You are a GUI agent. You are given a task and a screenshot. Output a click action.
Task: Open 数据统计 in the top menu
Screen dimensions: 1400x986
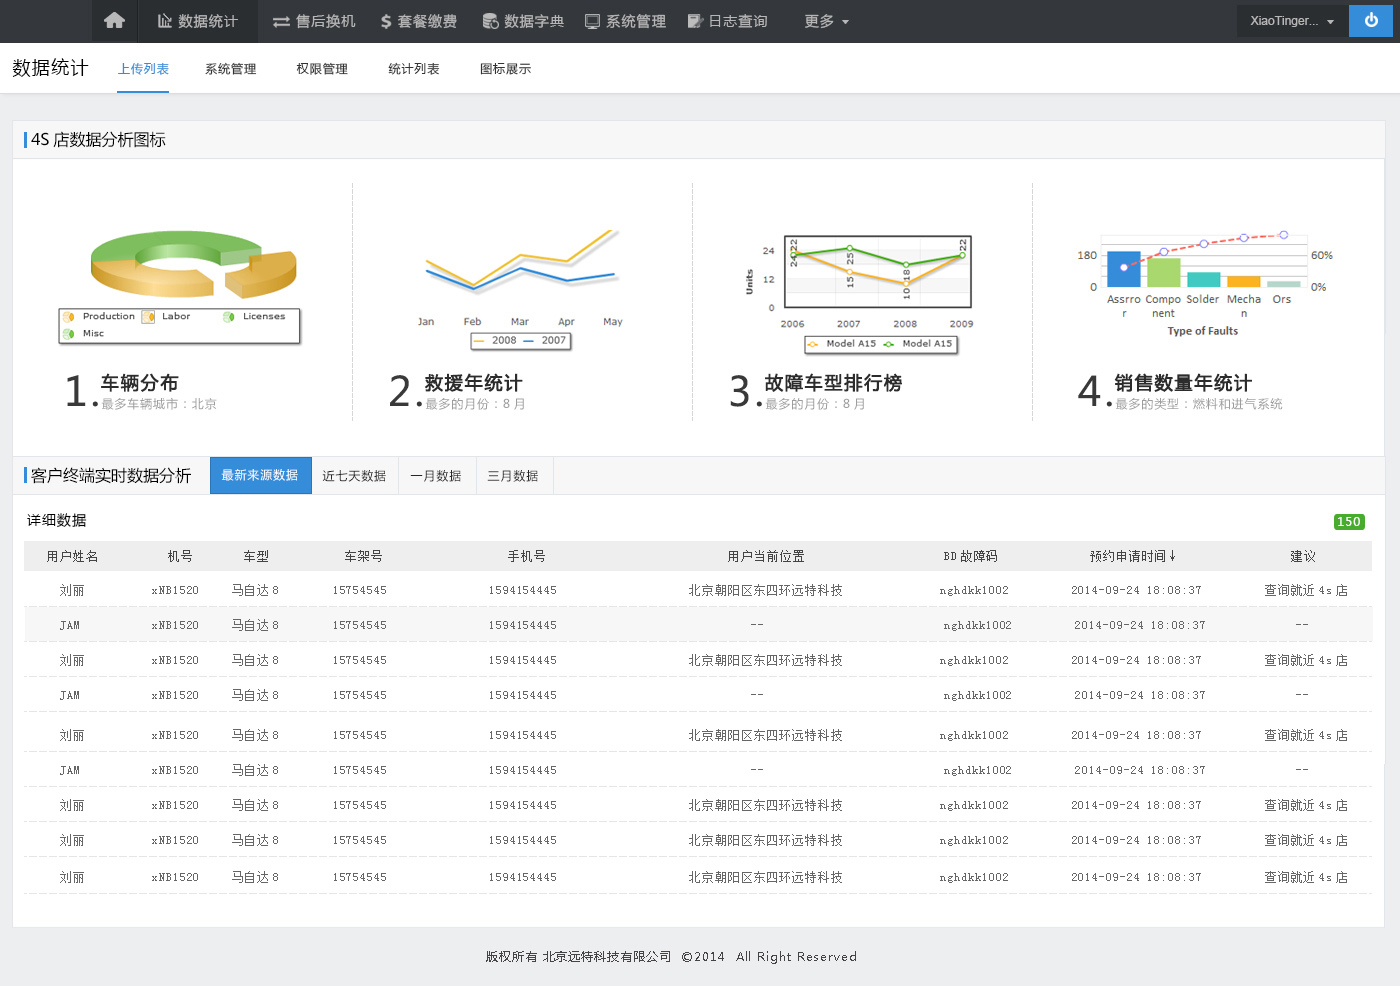[197, 21]
